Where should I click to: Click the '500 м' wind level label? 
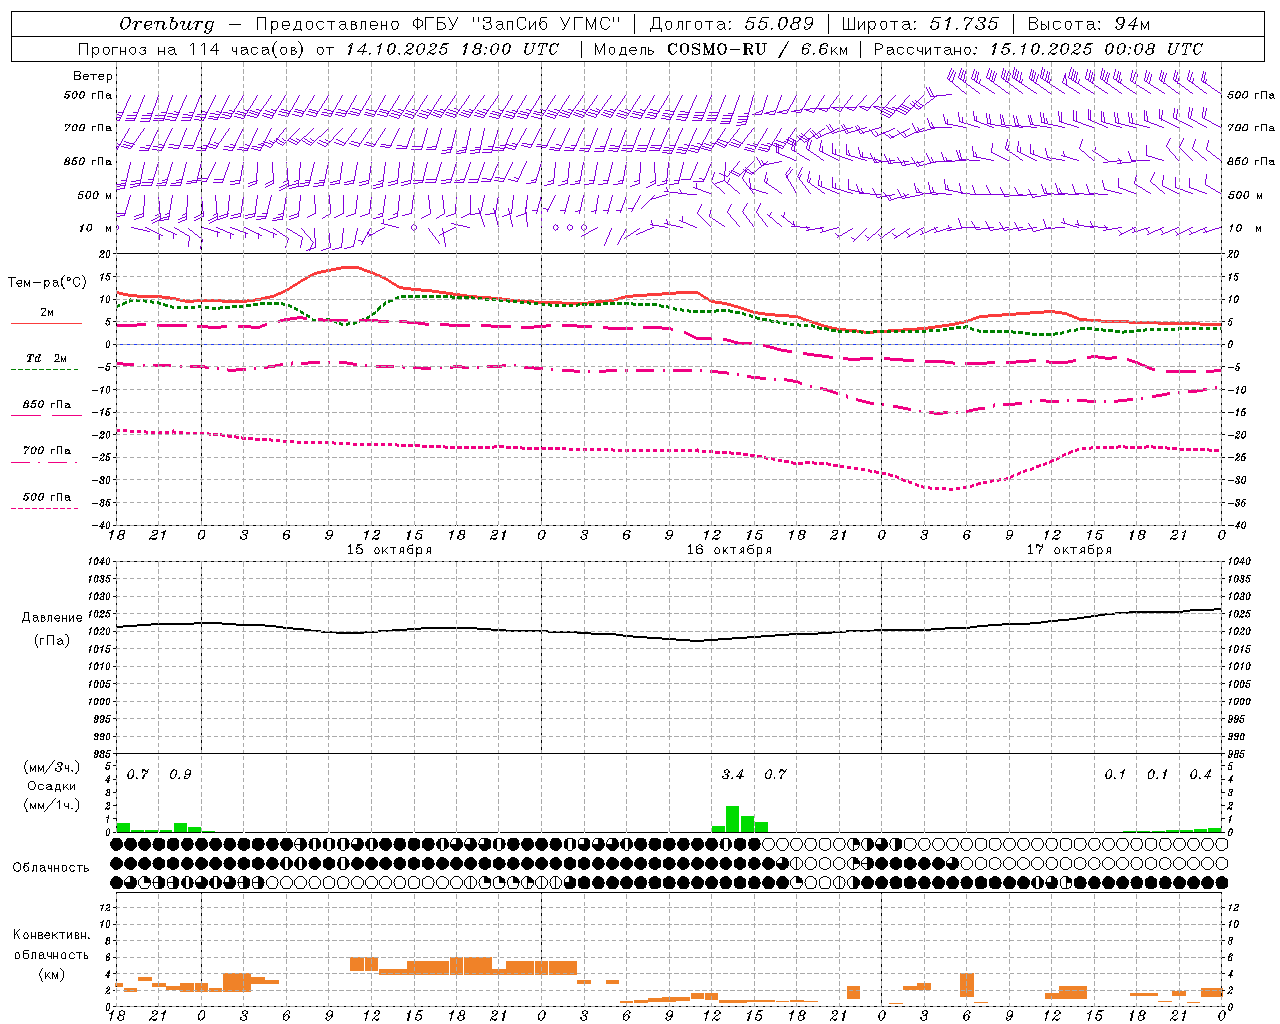click(95, 195)
